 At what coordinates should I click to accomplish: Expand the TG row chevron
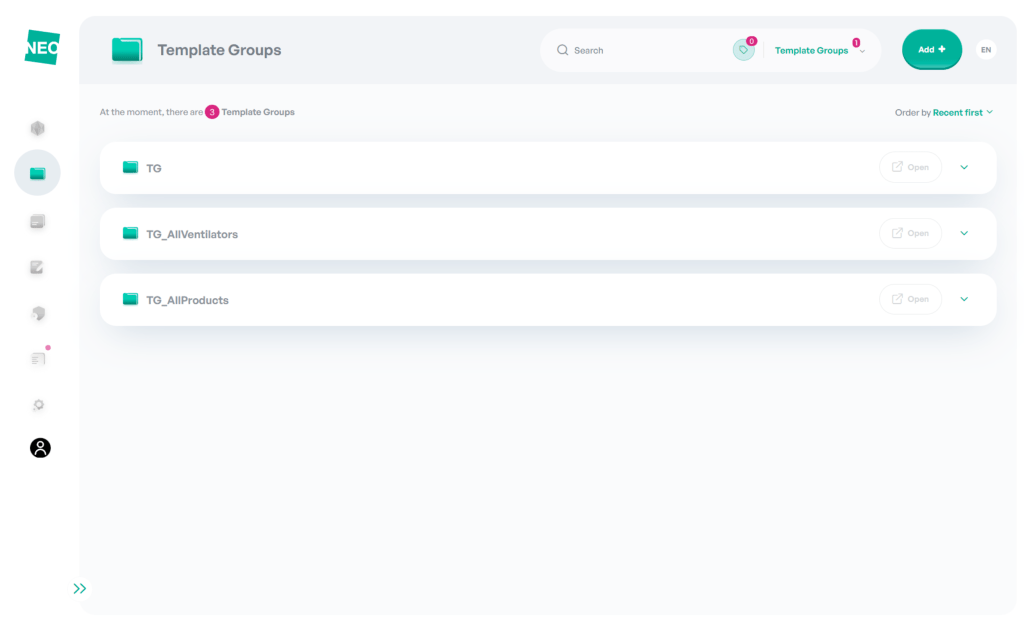pos(964,167)
